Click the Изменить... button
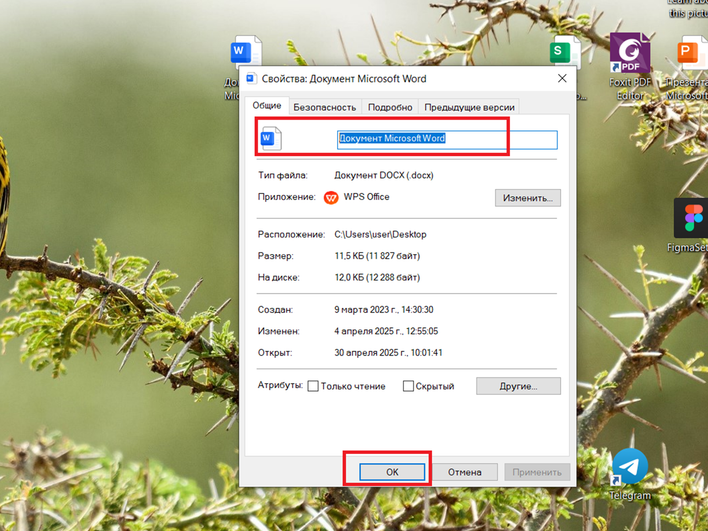This screenshot has height=531, width=708. pos(528,198)
